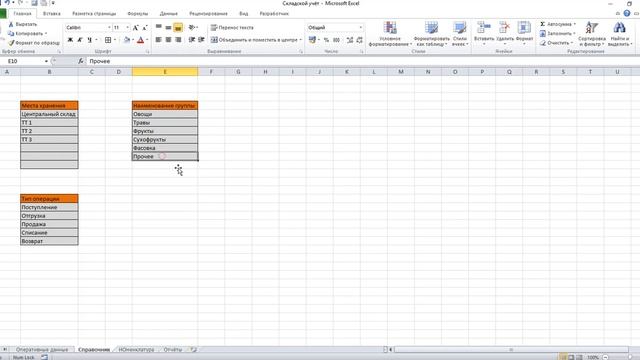This screenshot has height=360, width=640.
Task: Select cell Списание in operation types
Action: coord(49,233)
